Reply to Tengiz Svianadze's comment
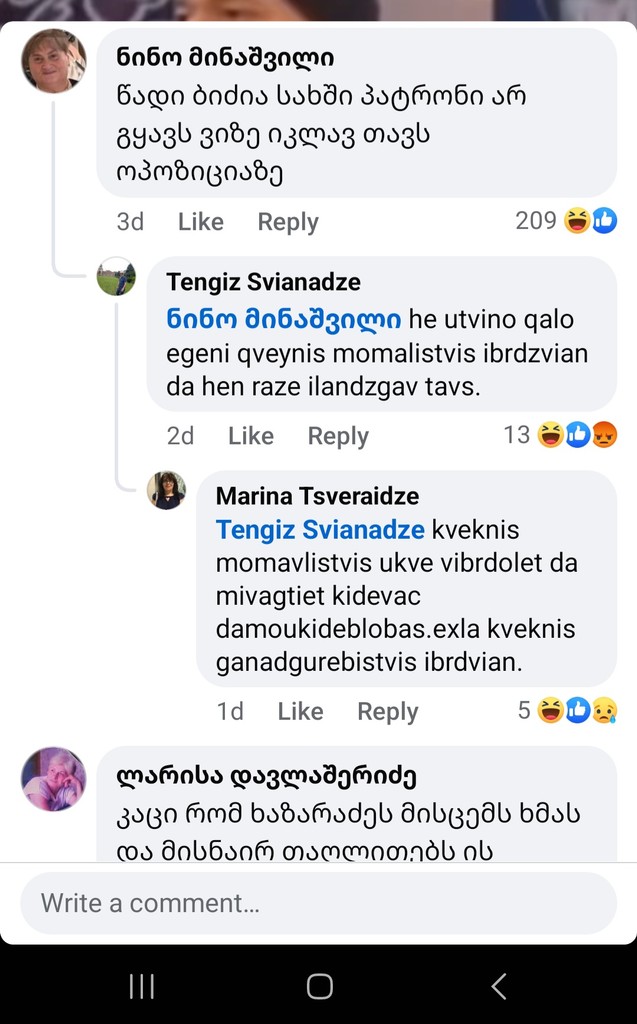The width and height of the screenshot is (637, 1024). coord(338,436)
